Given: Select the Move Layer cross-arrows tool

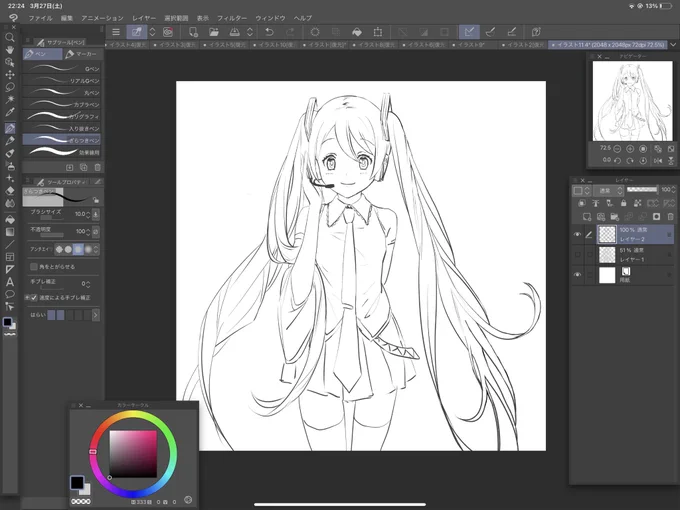Looking at the screenshot, I should click(x=10, y=75).
